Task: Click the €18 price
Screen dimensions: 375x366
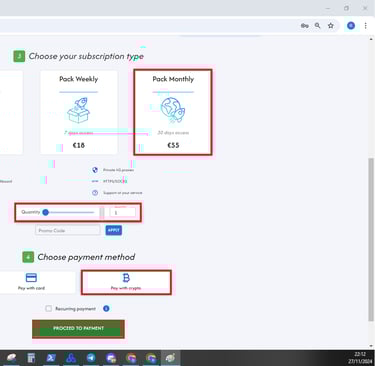Action: (x=79, y=145)
